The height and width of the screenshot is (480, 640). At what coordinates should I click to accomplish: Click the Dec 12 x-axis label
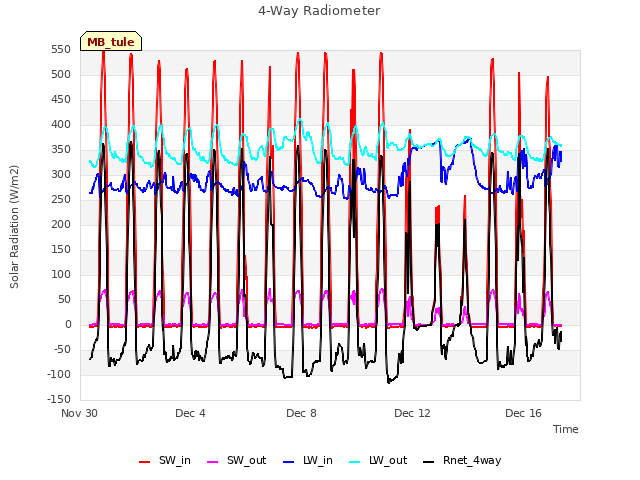pos(412,413)
